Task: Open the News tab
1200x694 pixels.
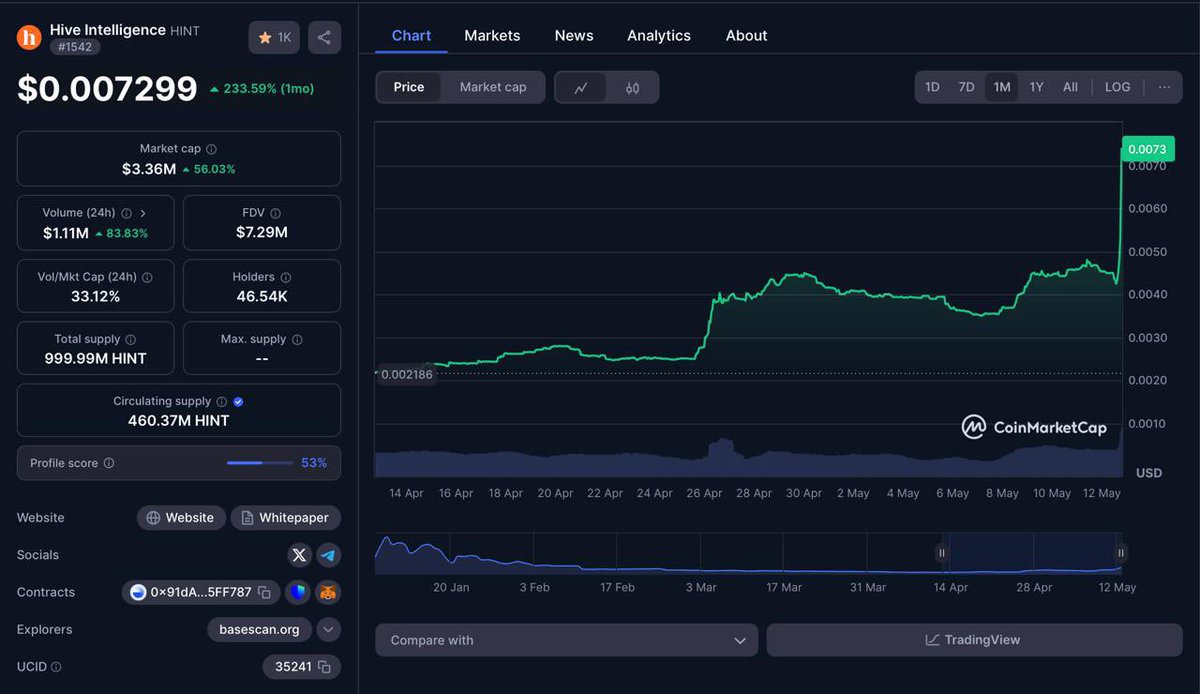Action: coord(573,35)
